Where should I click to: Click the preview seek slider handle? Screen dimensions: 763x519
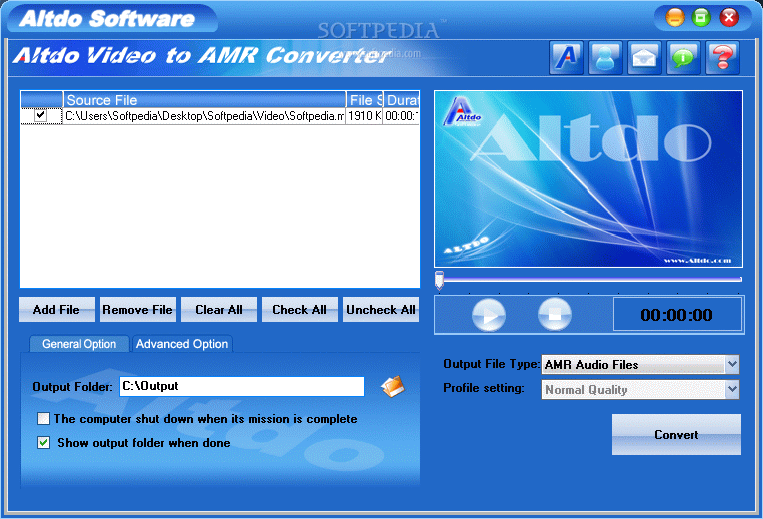click(439, 281)
